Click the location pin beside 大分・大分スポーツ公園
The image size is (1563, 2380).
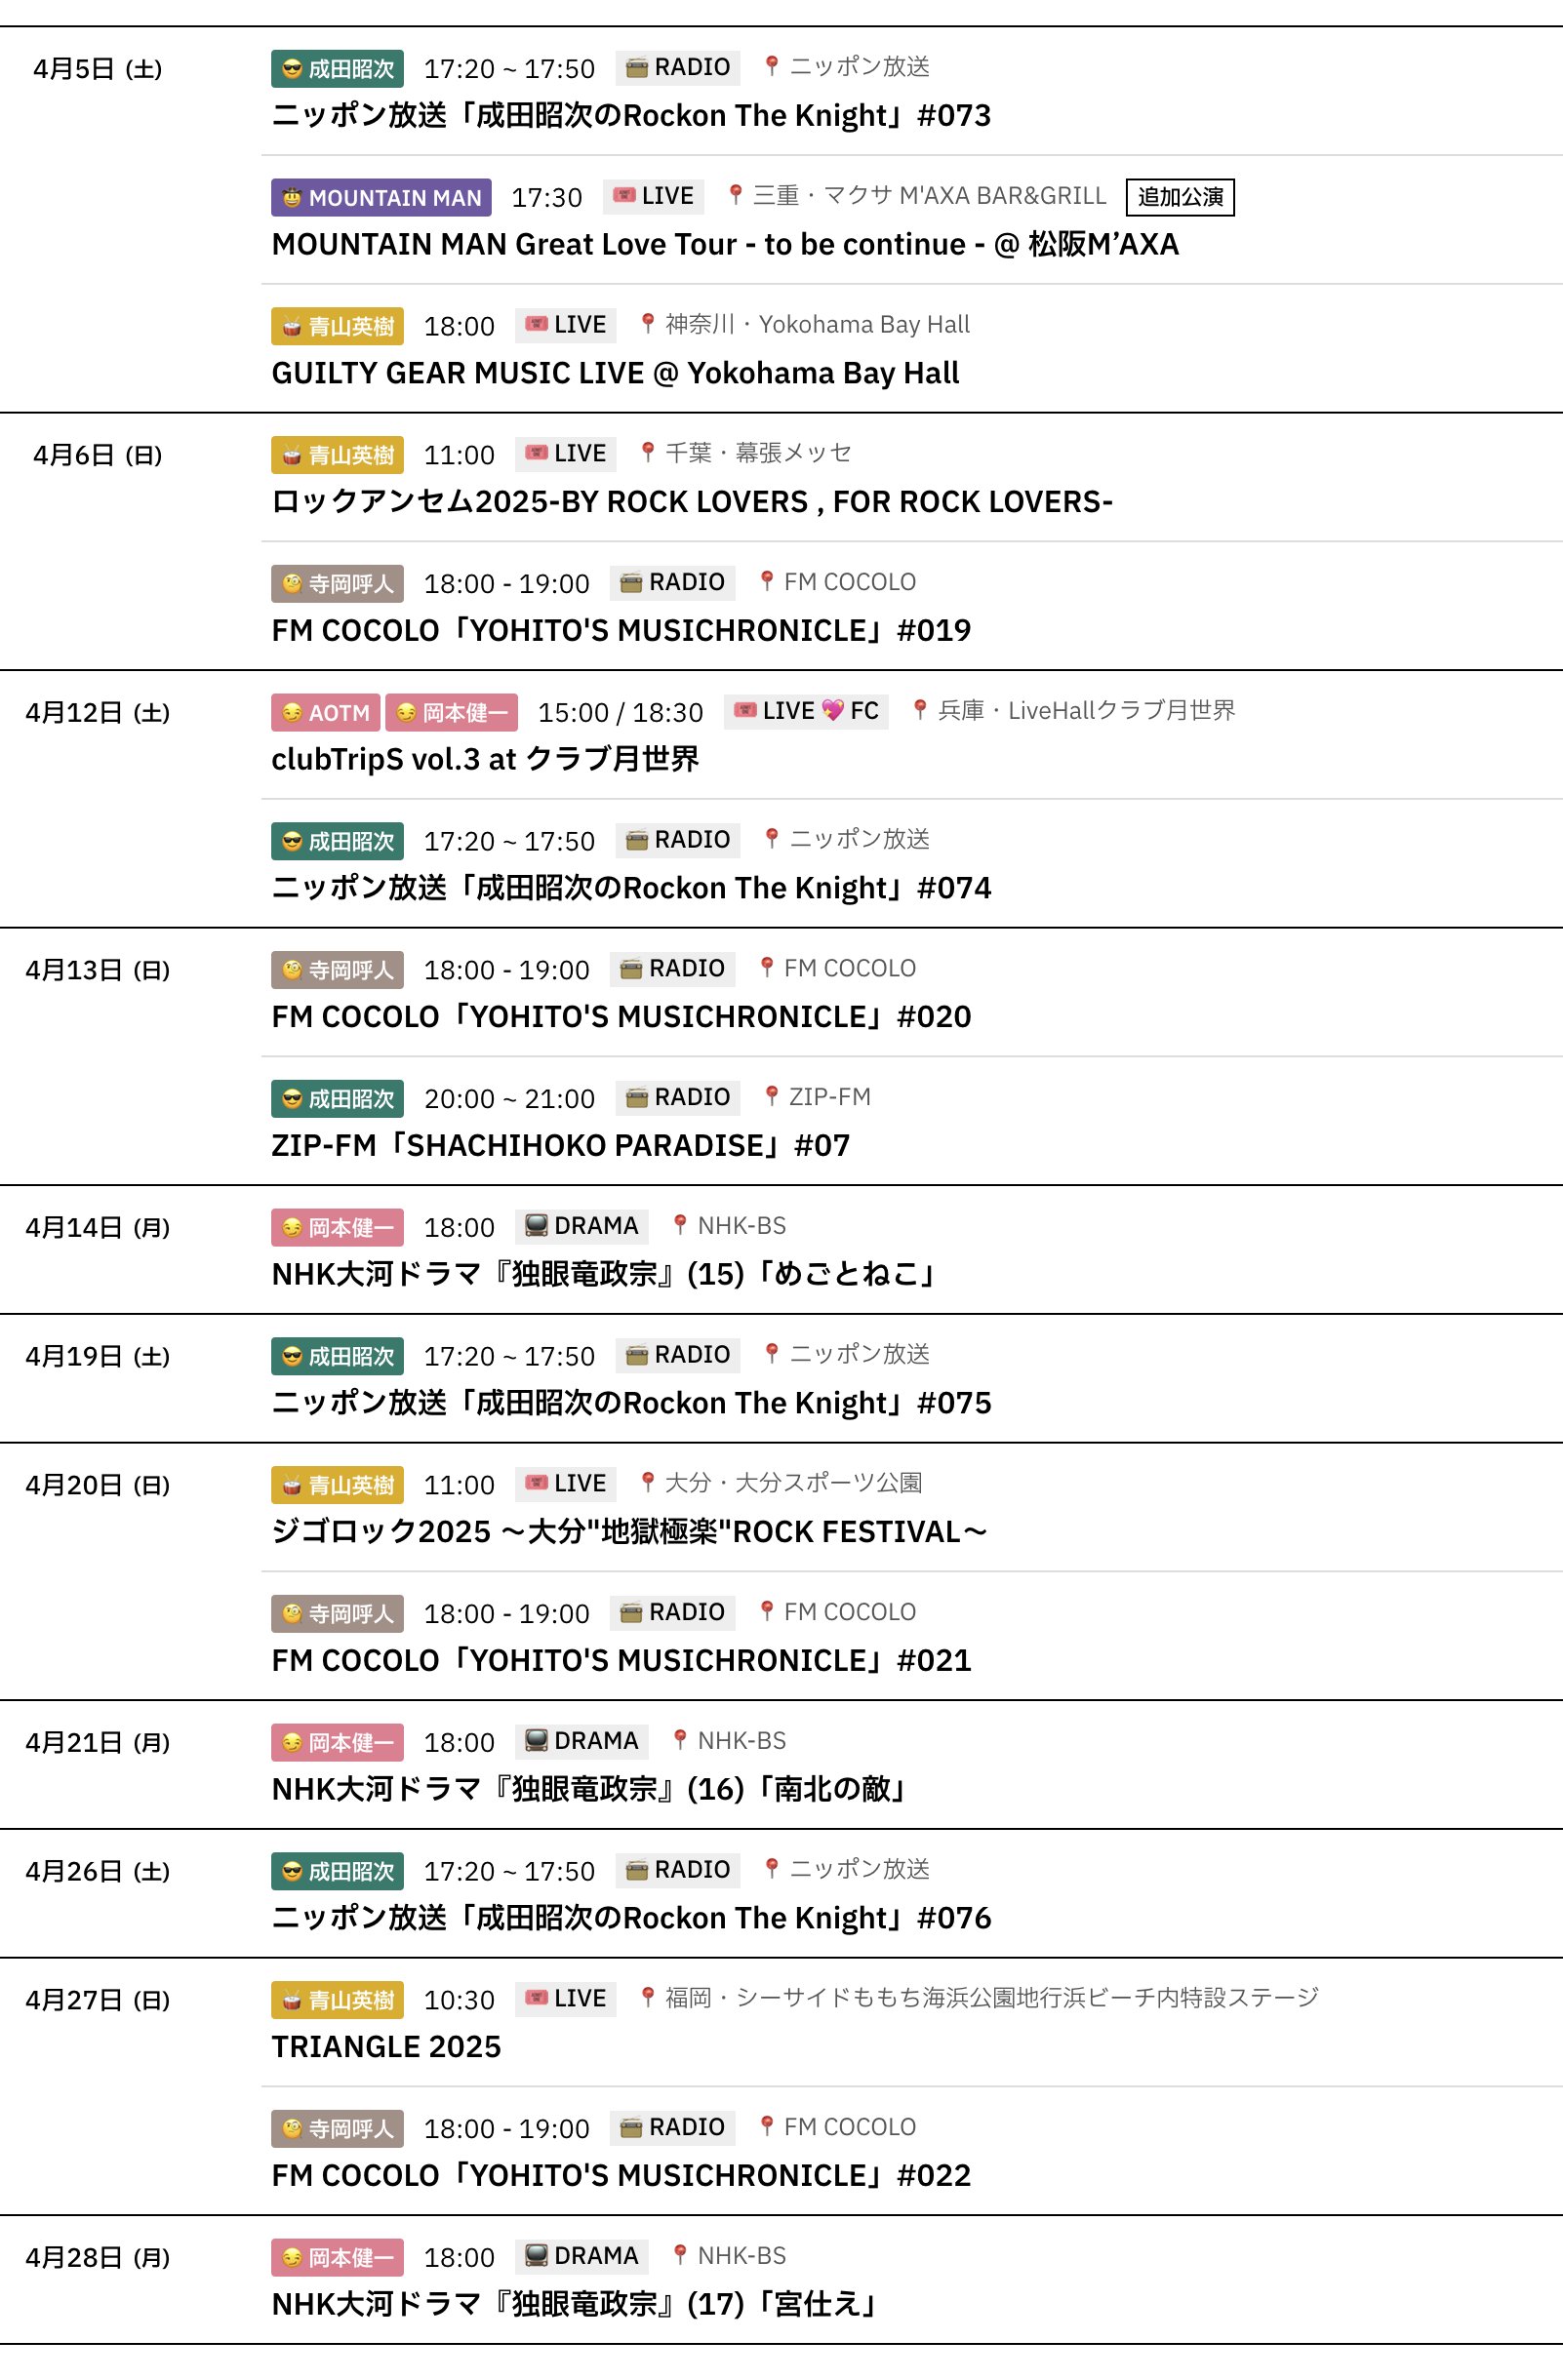click(x=648, y=1483)
